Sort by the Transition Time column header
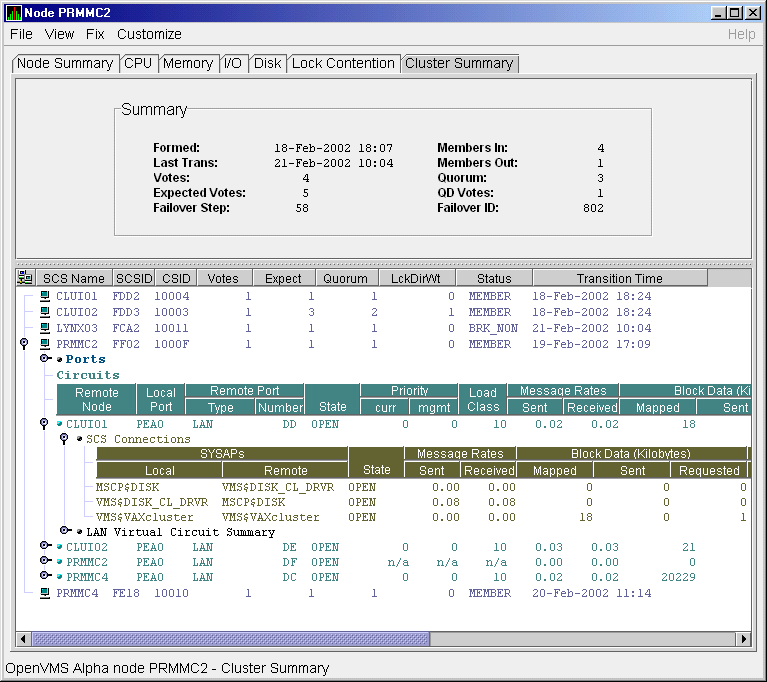This screenshot has height=682, width=767. point(619,279)
